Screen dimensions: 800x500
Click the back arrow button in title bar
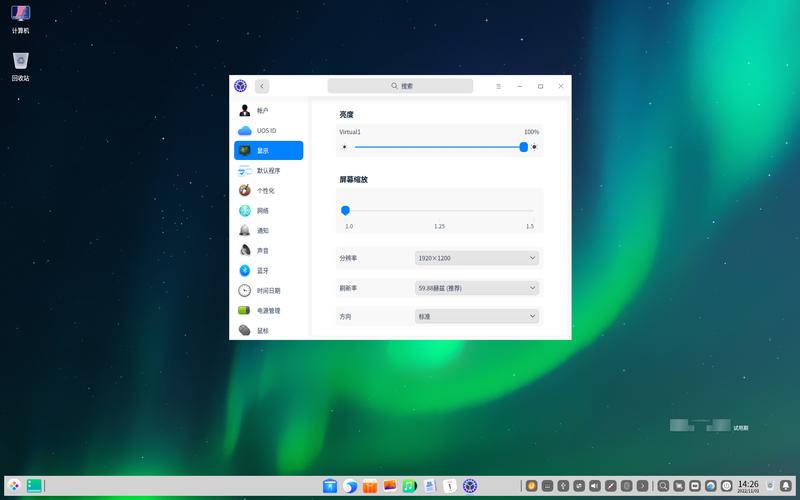(262, 87)
